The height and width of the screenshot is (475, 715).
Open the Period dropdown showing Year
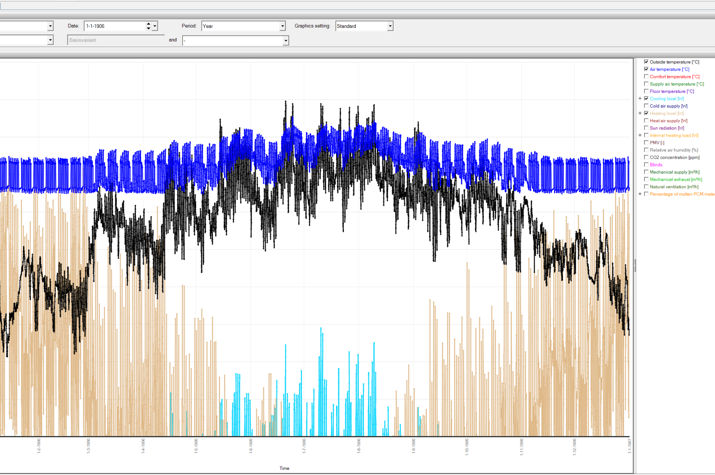pos(282,27)
